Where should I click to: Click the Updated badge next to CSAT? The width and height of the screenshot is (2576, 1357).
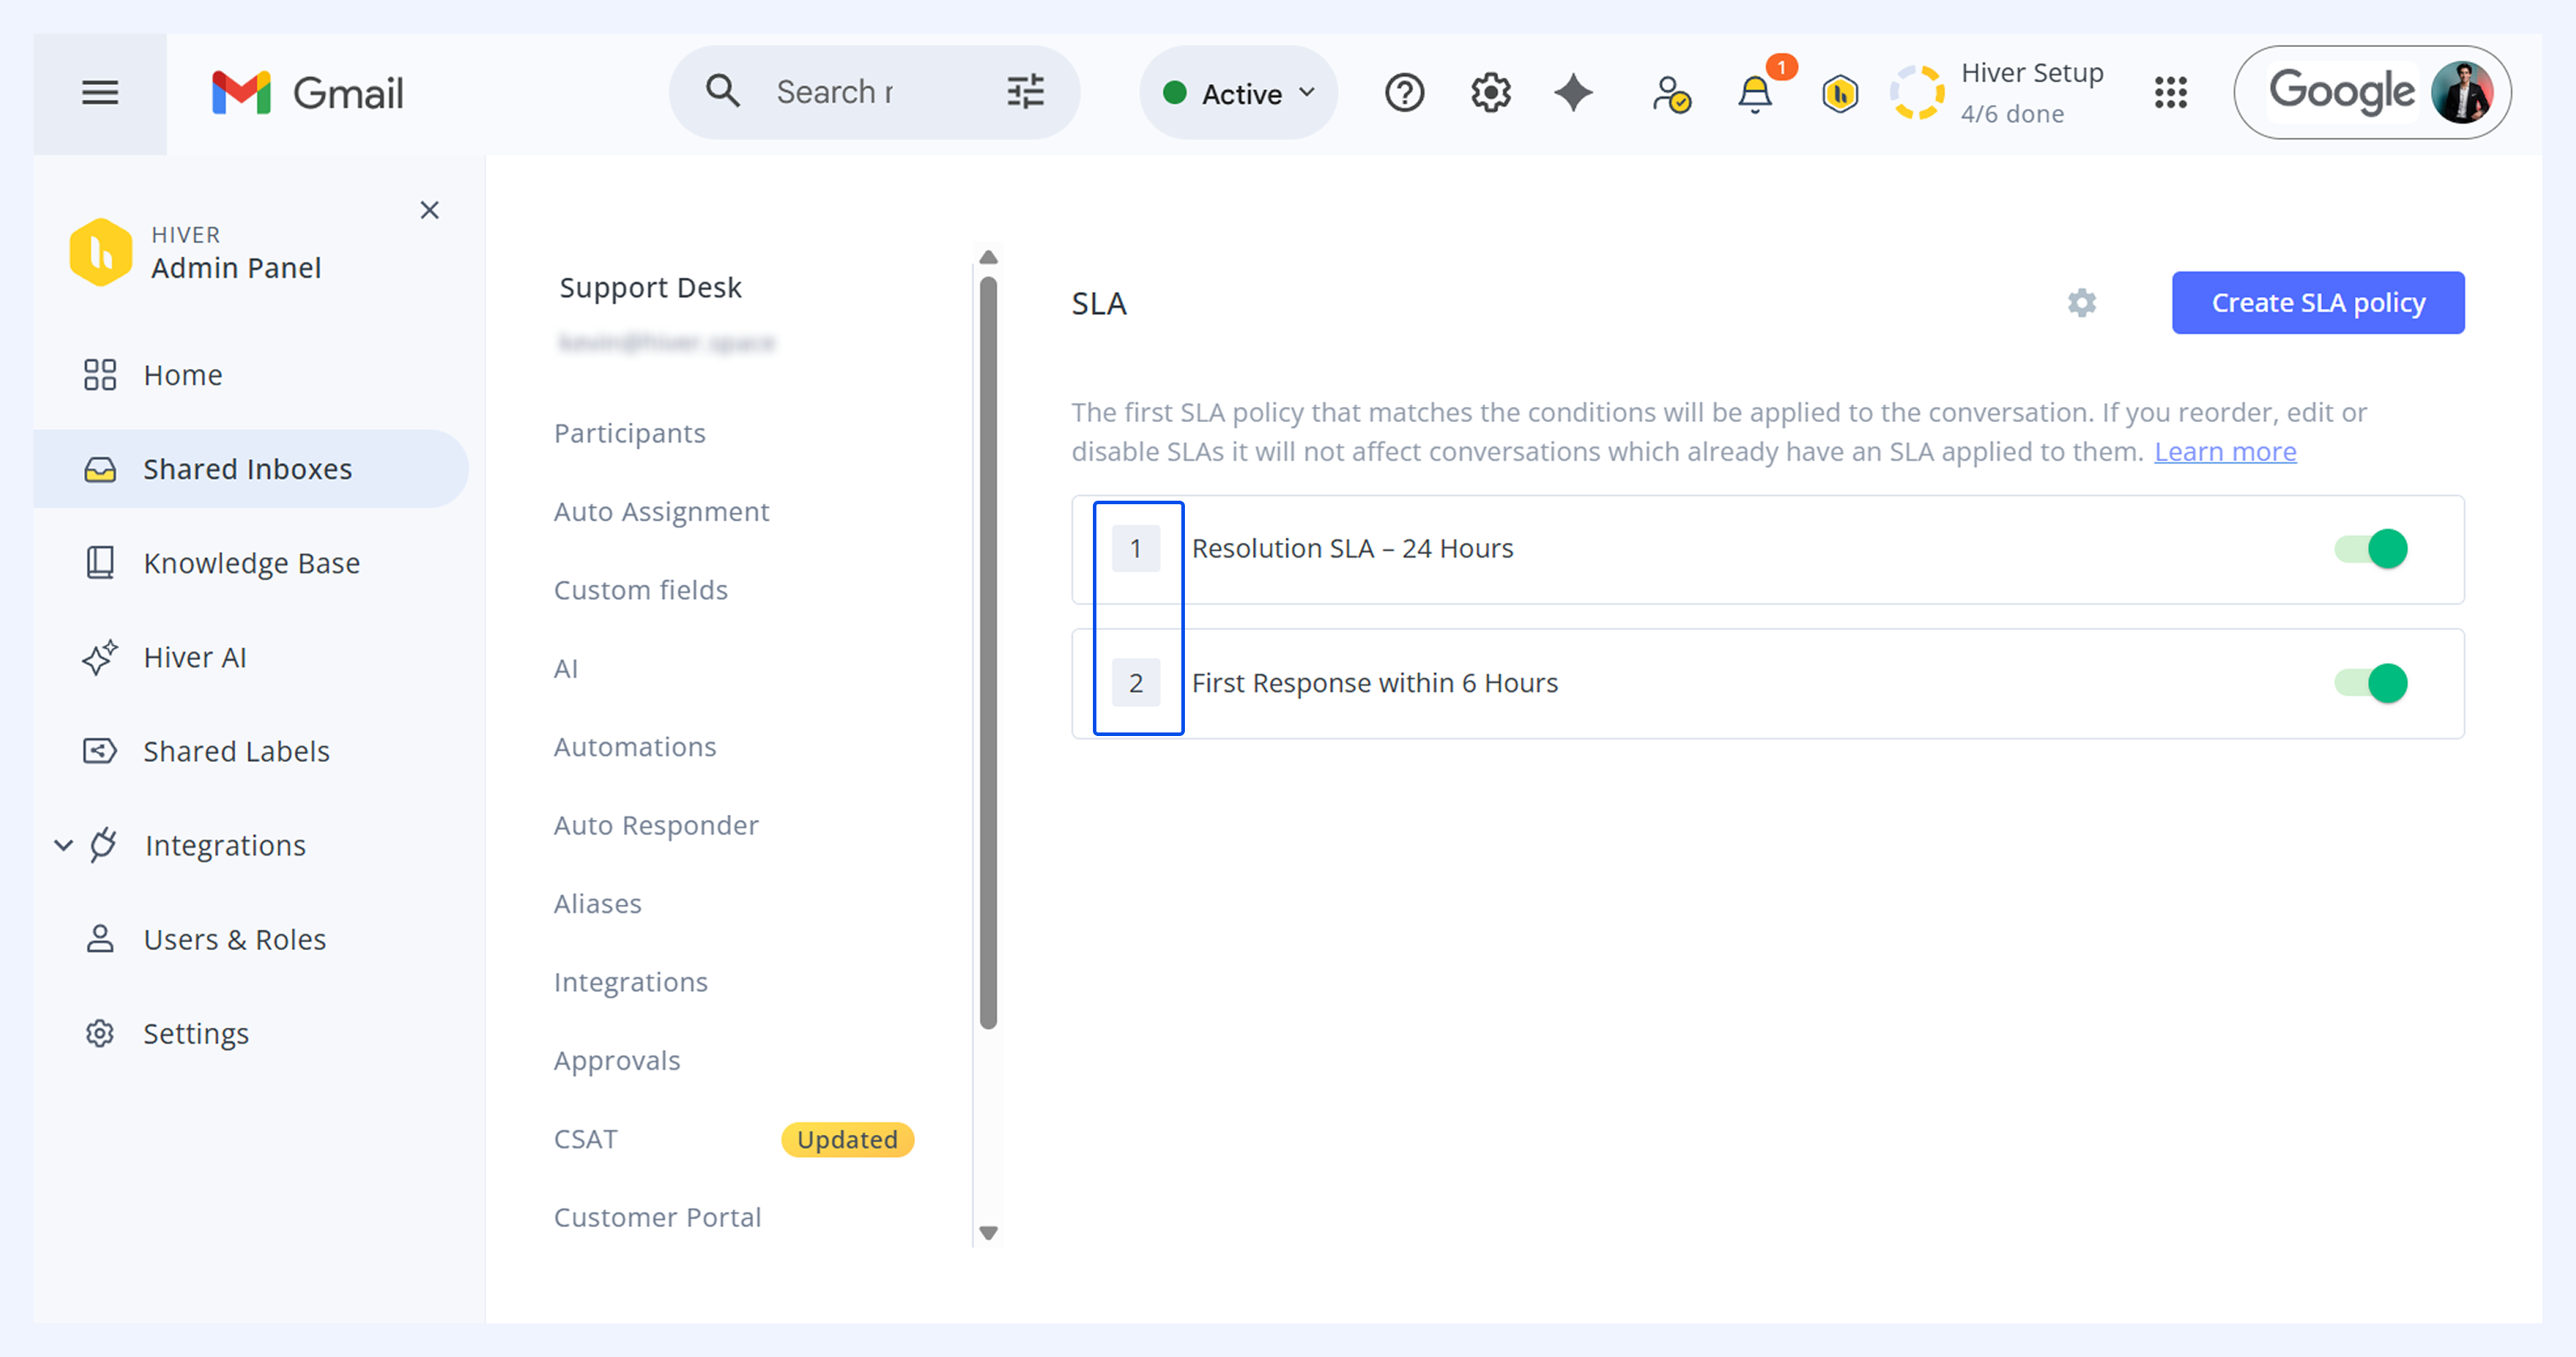847,1140
